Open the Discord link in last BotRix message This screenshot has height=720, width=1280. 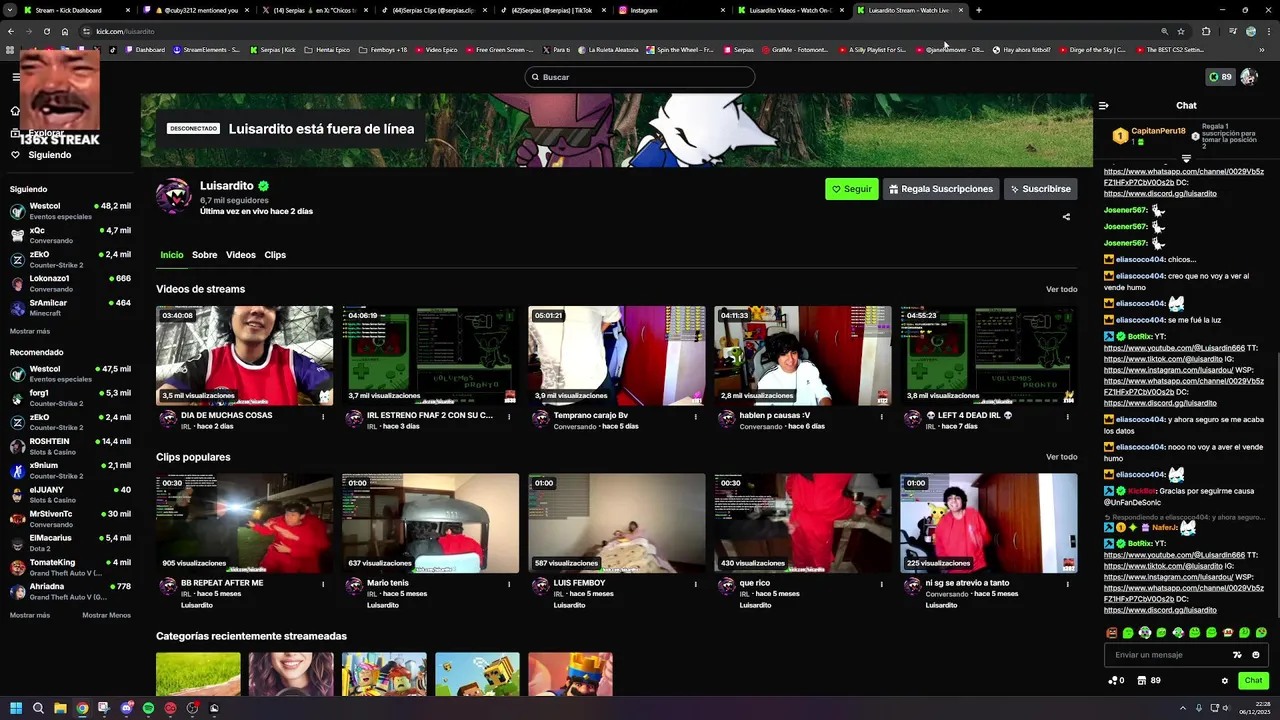coord(1160,610)
